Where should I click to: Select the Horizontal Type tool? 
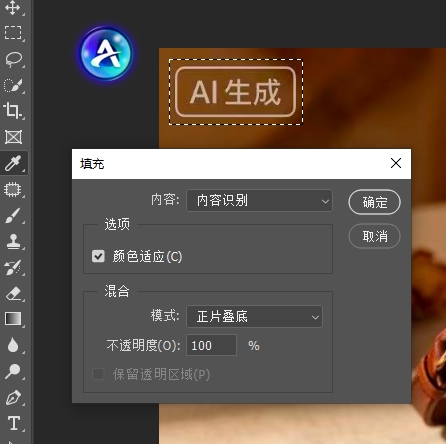point(13,423)
